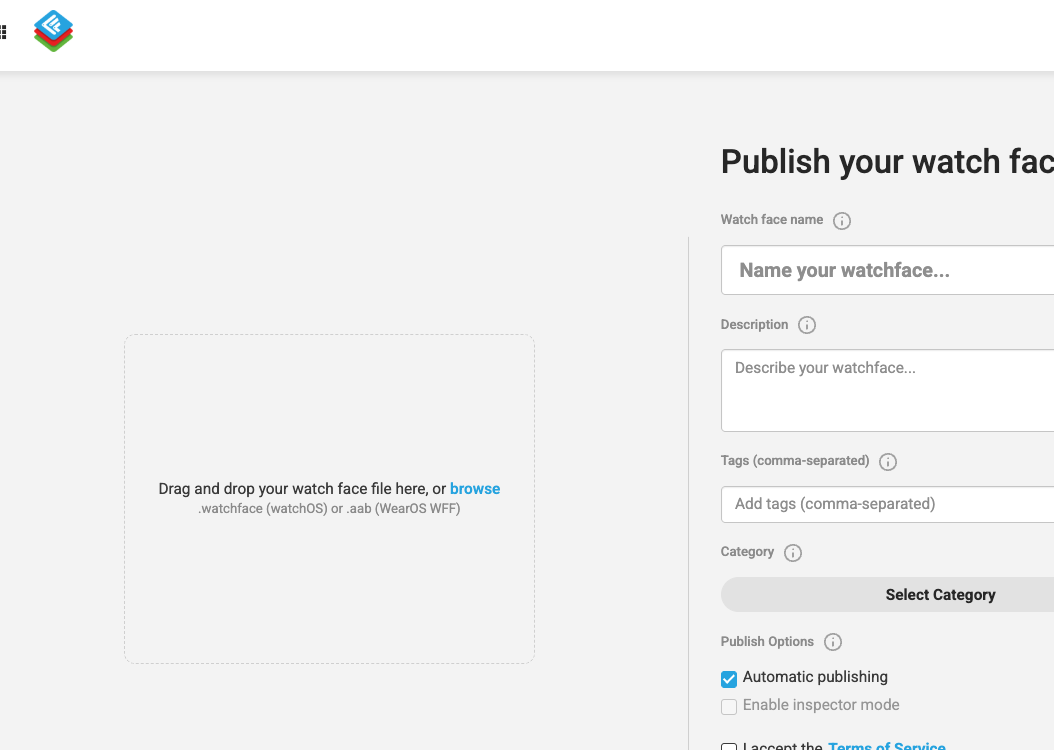Show info icon beside Description

(807, 325)
